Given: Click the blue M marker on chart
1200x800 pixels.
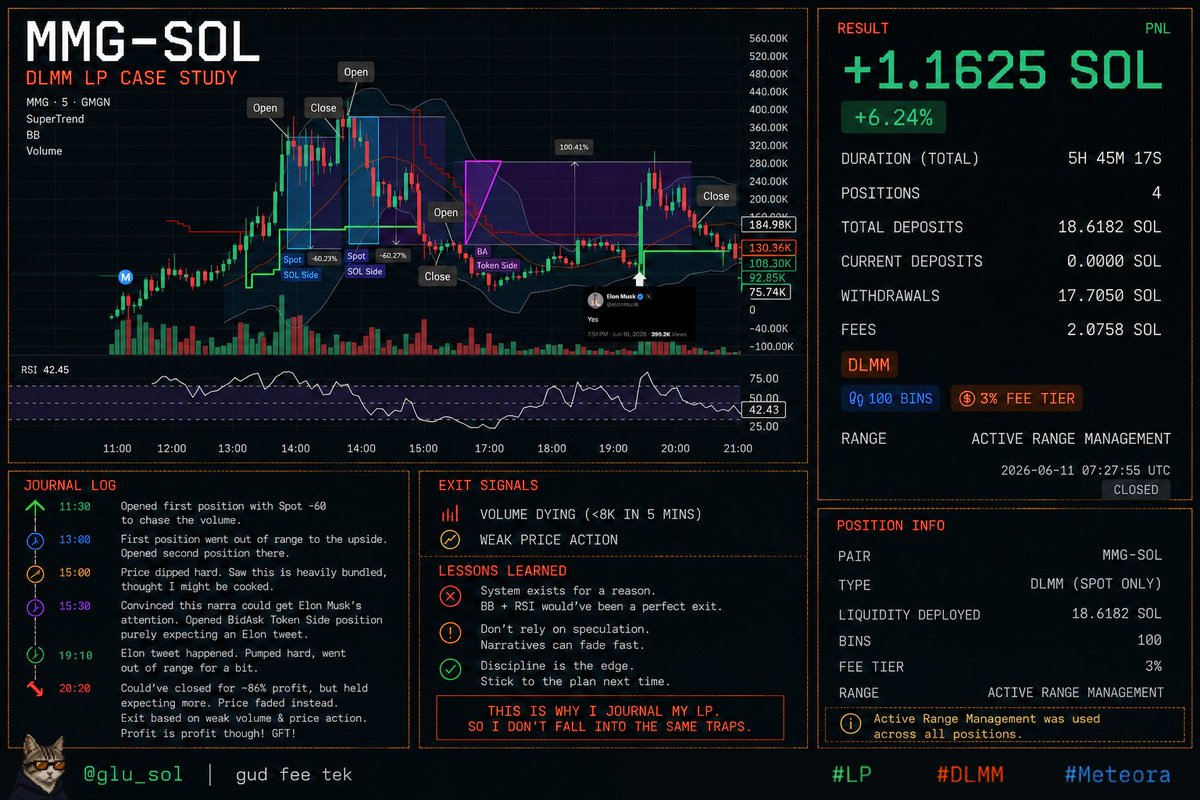Looking at the screenshot, I should [126, 276].
